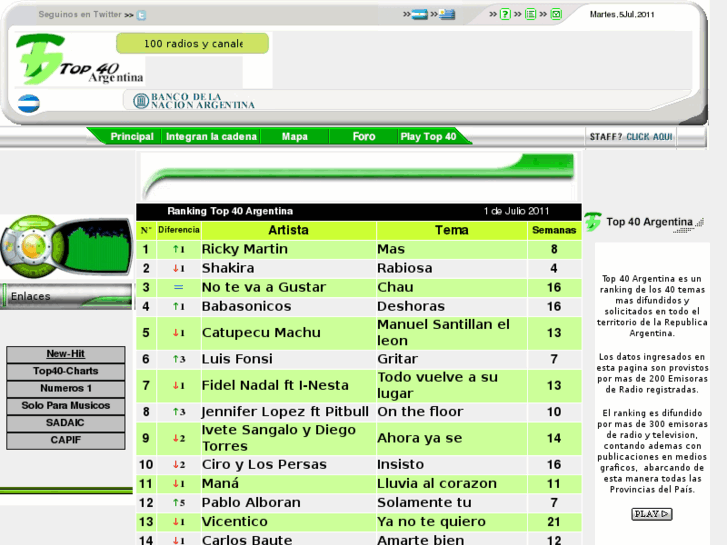Open Top40-Charts button
Image resolution: width=727 pixels, height=545 pixels.
(65, 371)
